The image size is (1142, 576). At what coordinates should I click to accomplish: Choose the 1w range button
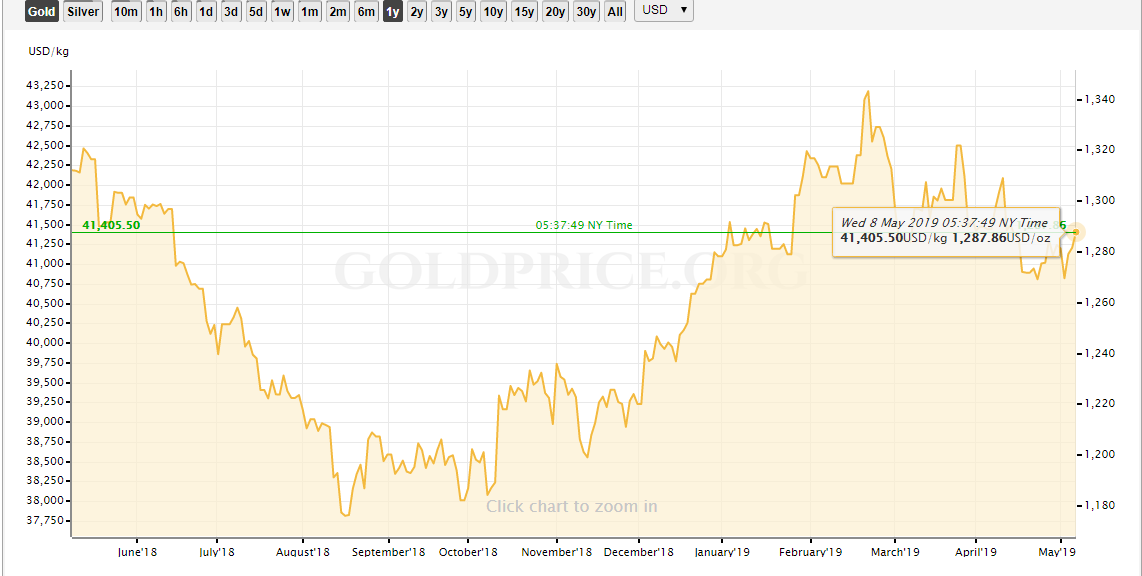point(282,12)
